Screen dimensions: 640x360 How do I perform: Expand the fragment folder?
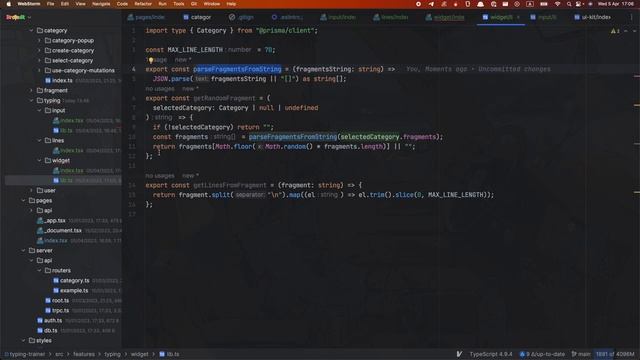[31, 91]
